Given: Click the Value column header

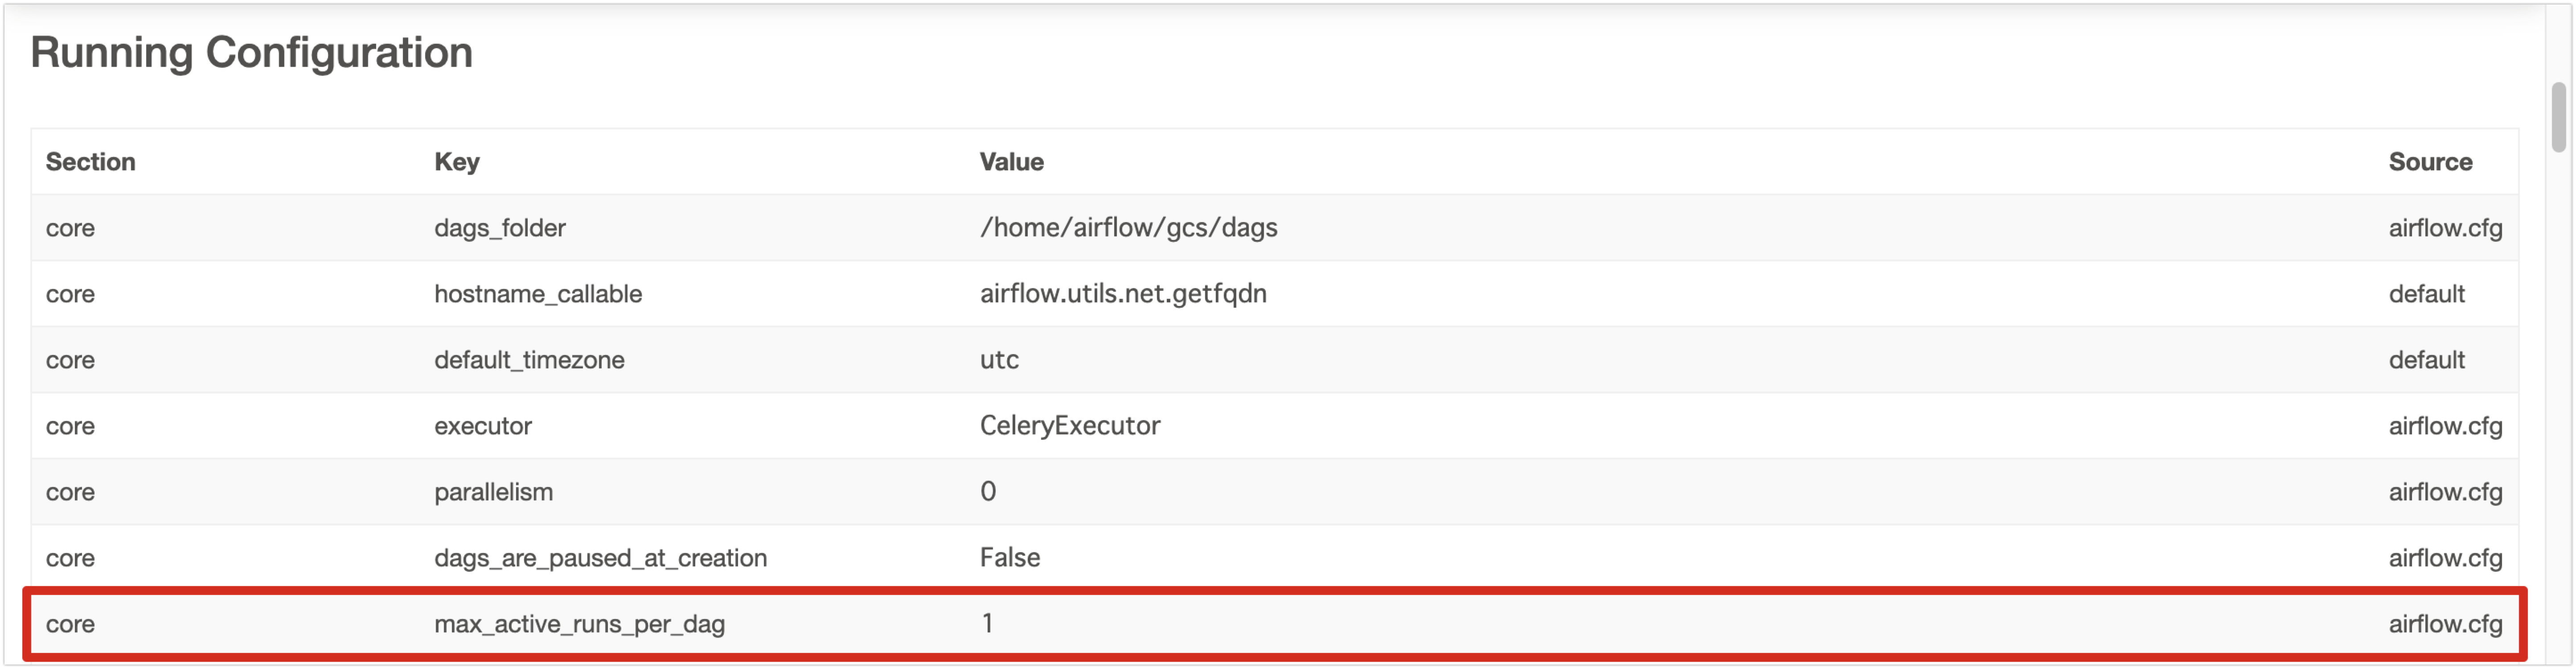Looking at the screenshot, I should click(x=1010, y=161).
